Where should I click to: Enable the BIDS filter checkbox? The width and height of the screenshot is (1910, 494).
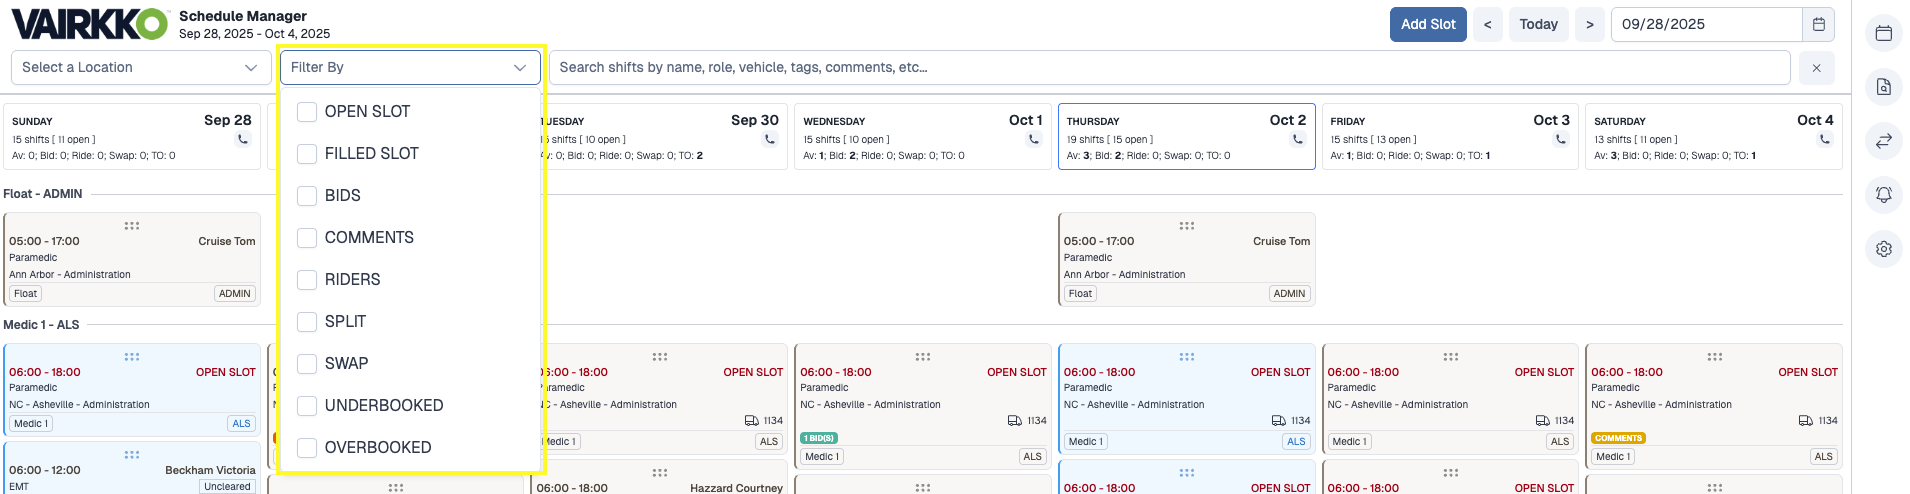tap(307, 196)
